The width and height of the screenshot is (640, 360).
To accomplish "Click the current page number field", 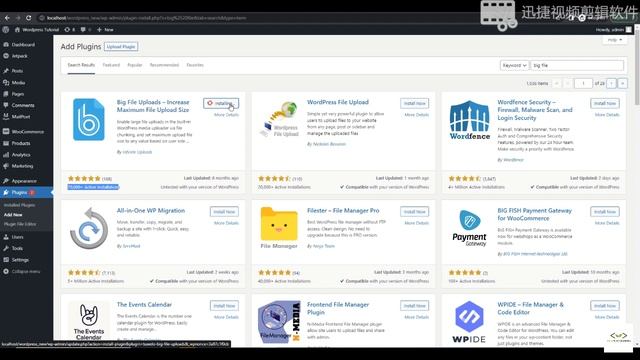I will point(583,83).
